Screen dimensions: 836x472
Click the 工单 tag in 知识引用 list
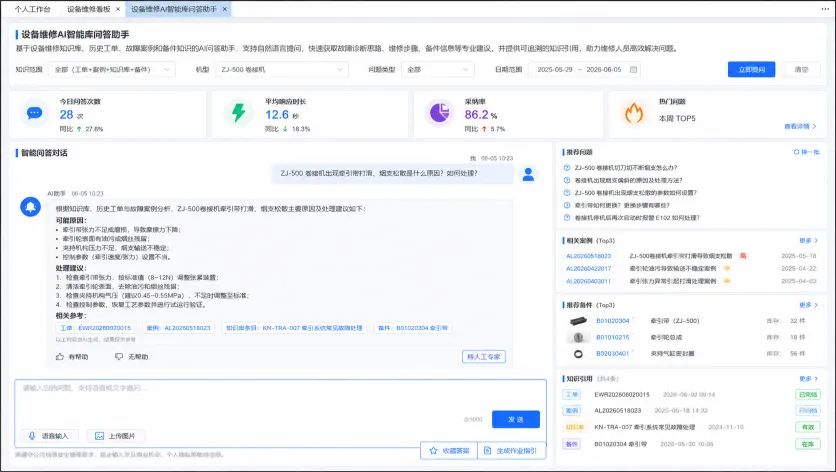point(572,395)
